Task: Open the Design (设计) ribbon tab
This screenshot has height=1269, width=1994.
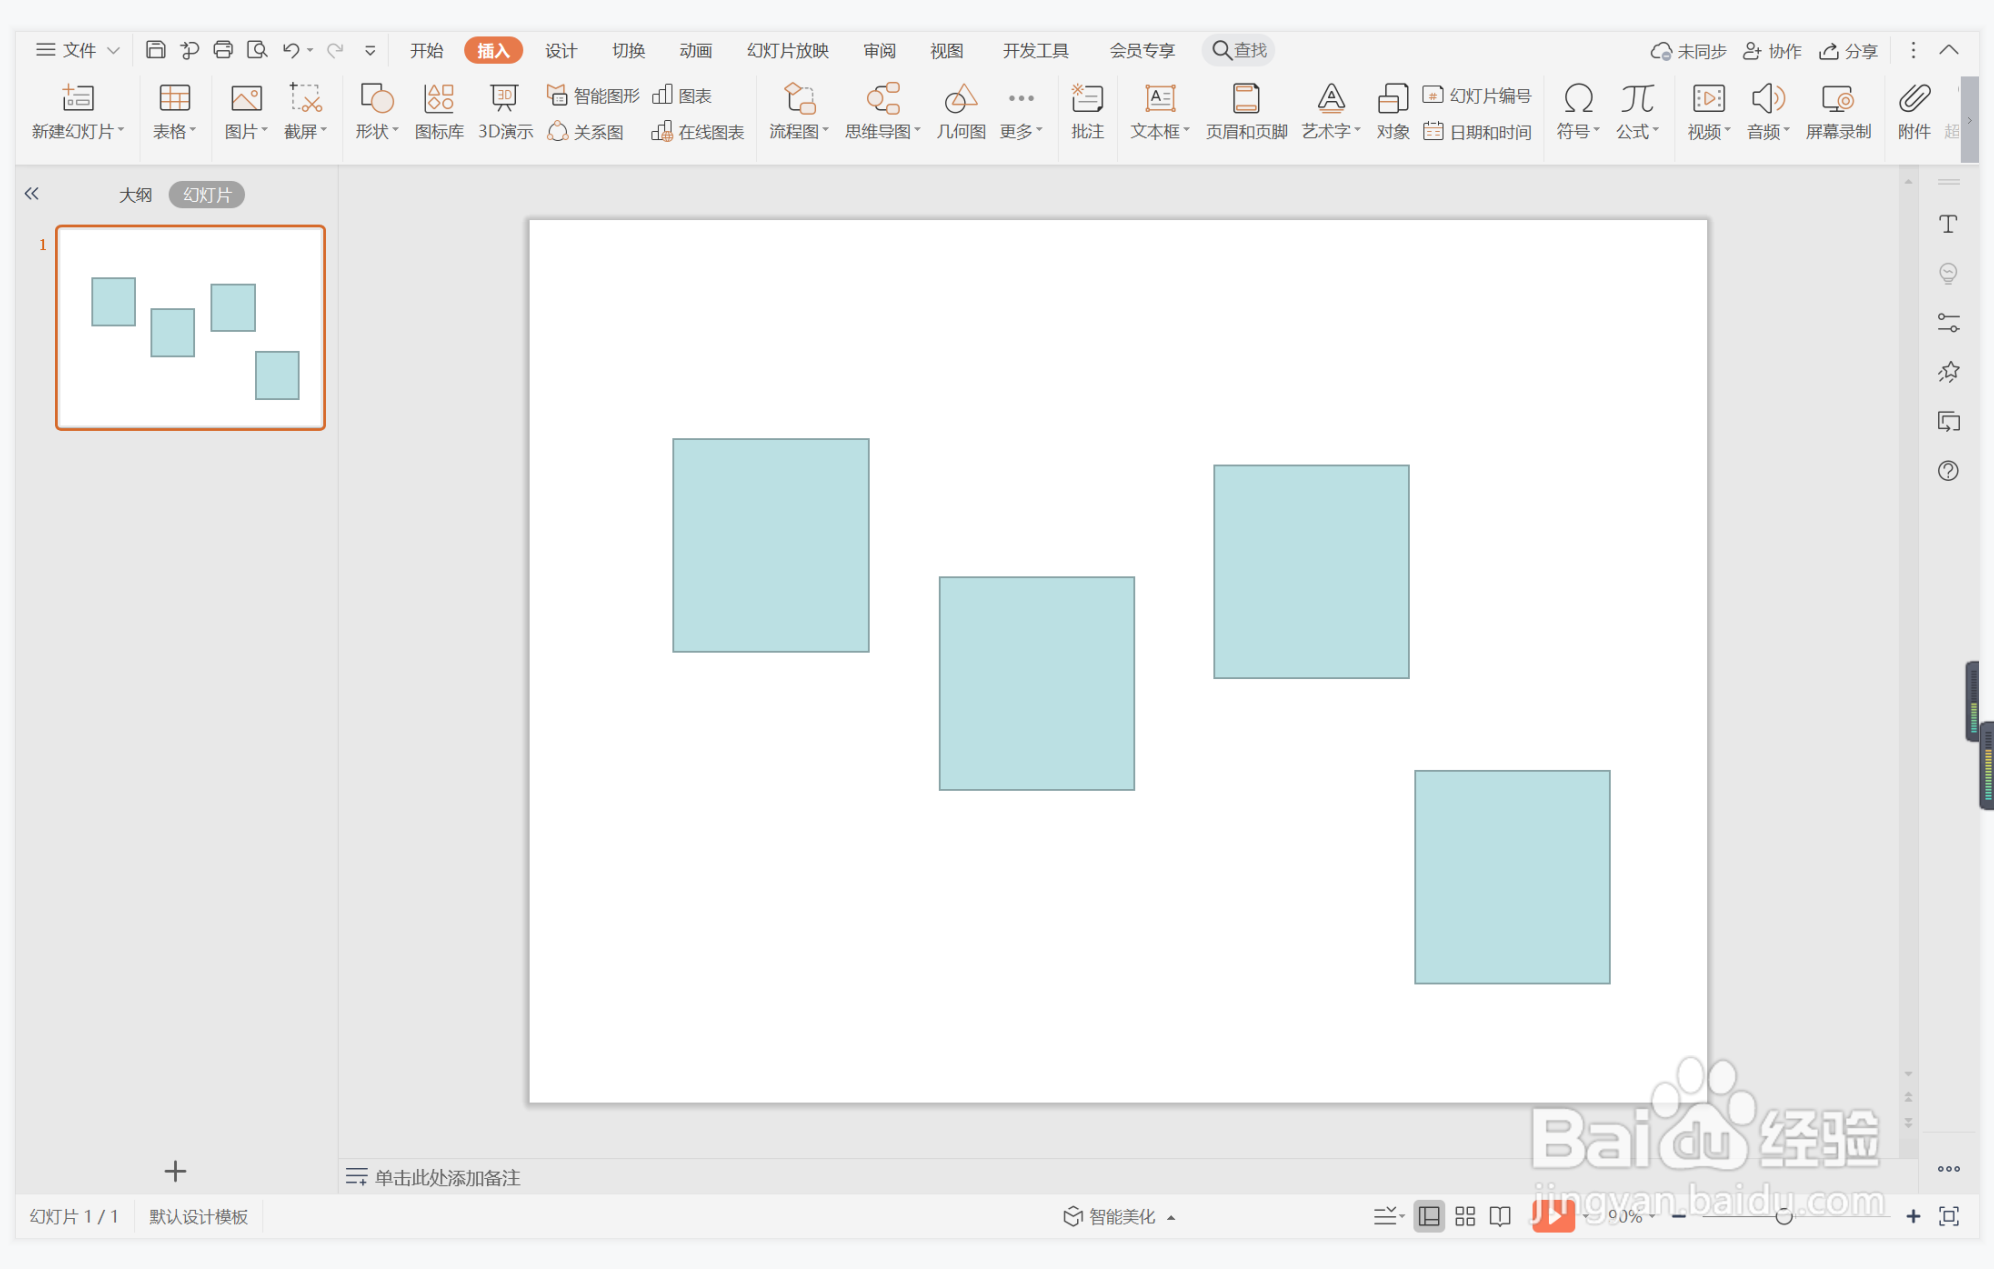Action: [x=560, y=50]
